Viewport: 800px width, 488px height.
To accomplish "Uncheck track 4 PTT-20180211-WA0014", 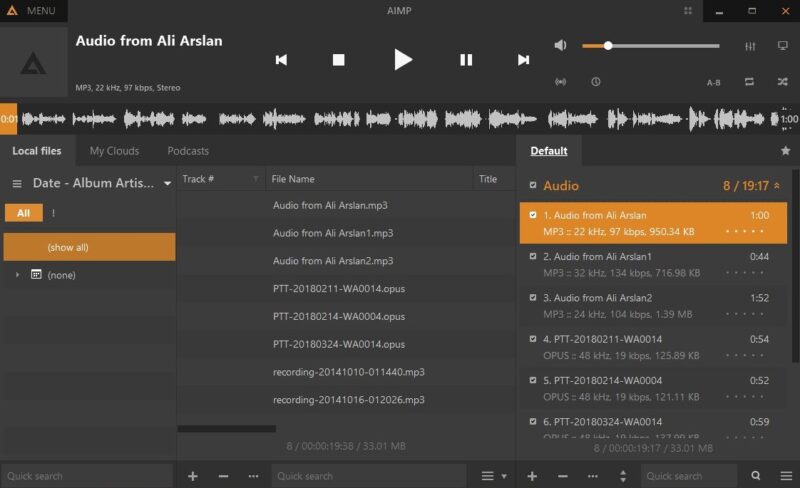I will click(x=533, y=339).
